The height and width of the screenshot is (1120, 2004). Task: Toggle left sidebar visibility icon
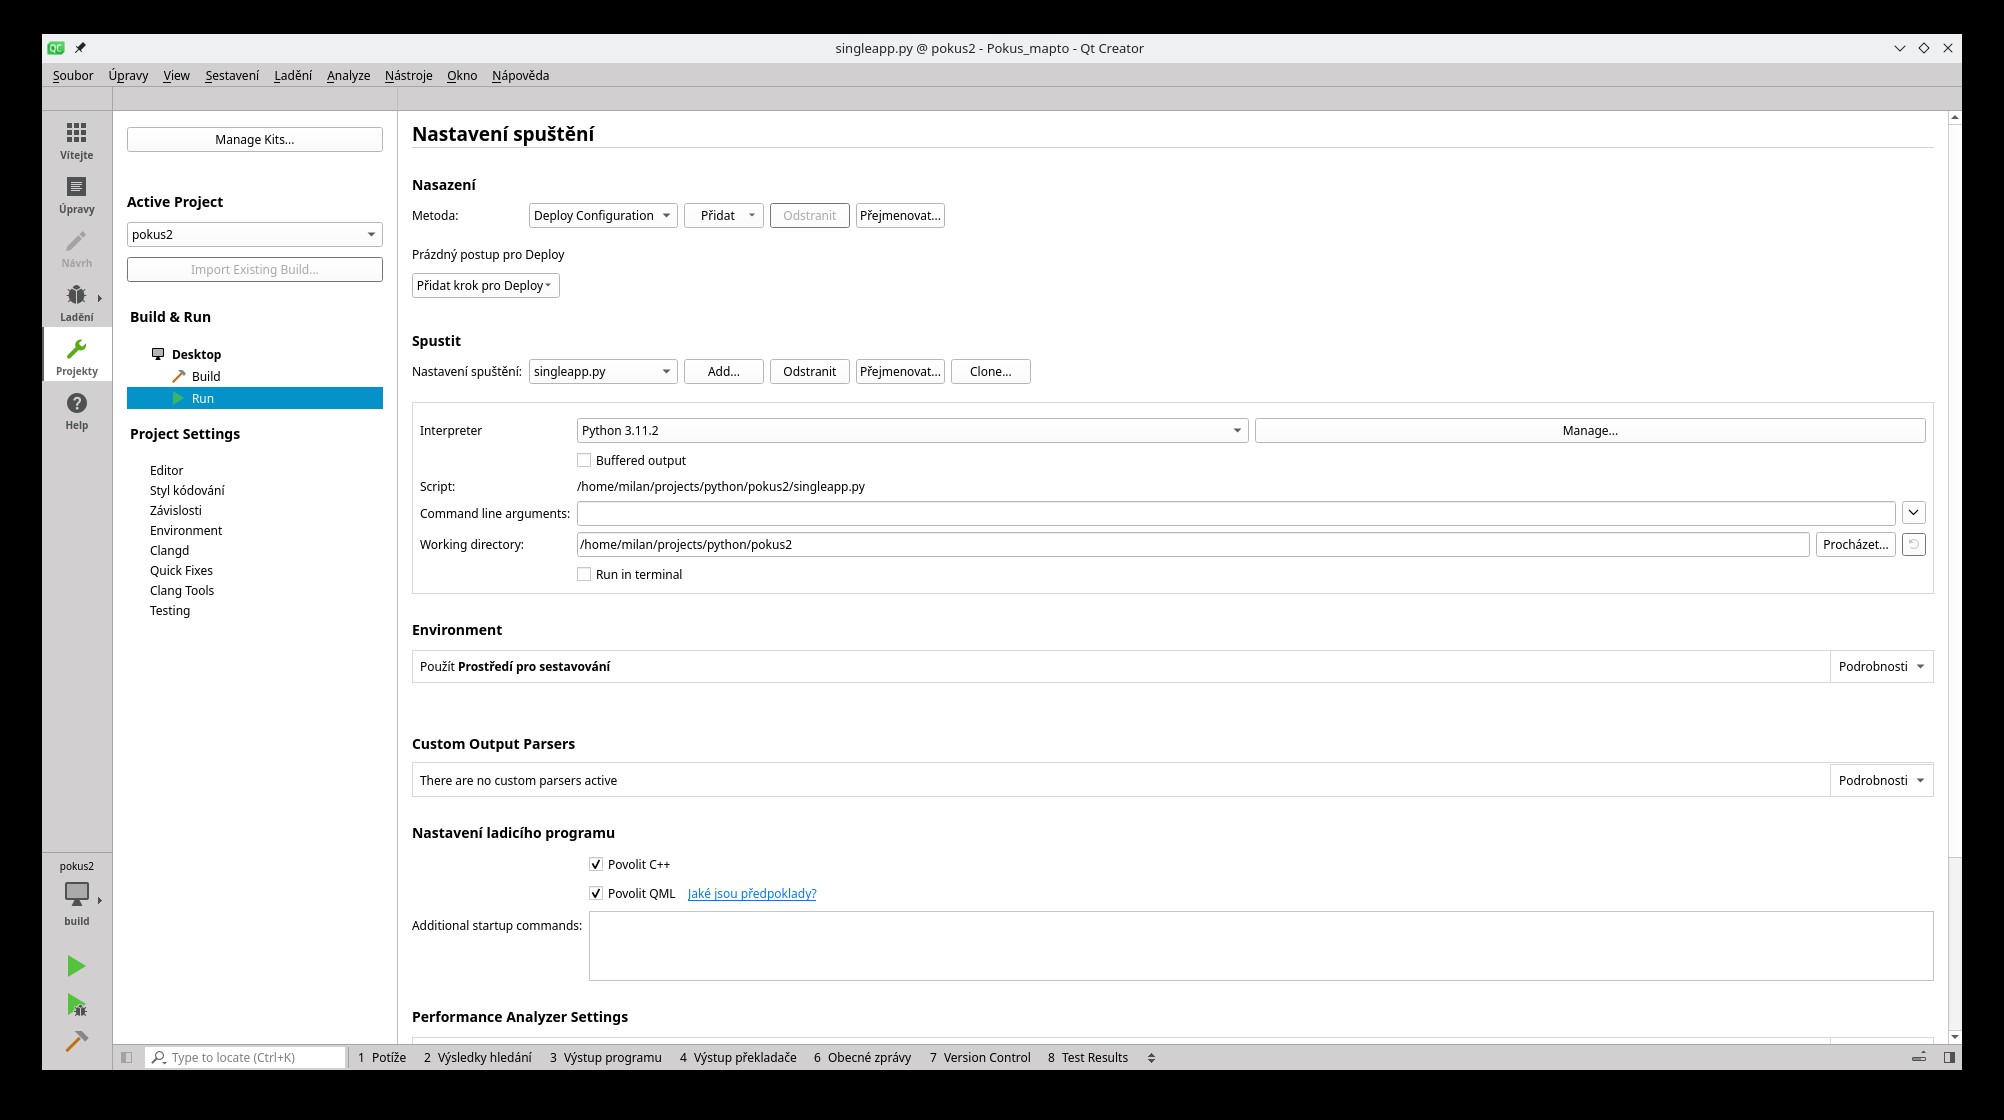[126, 1057]
